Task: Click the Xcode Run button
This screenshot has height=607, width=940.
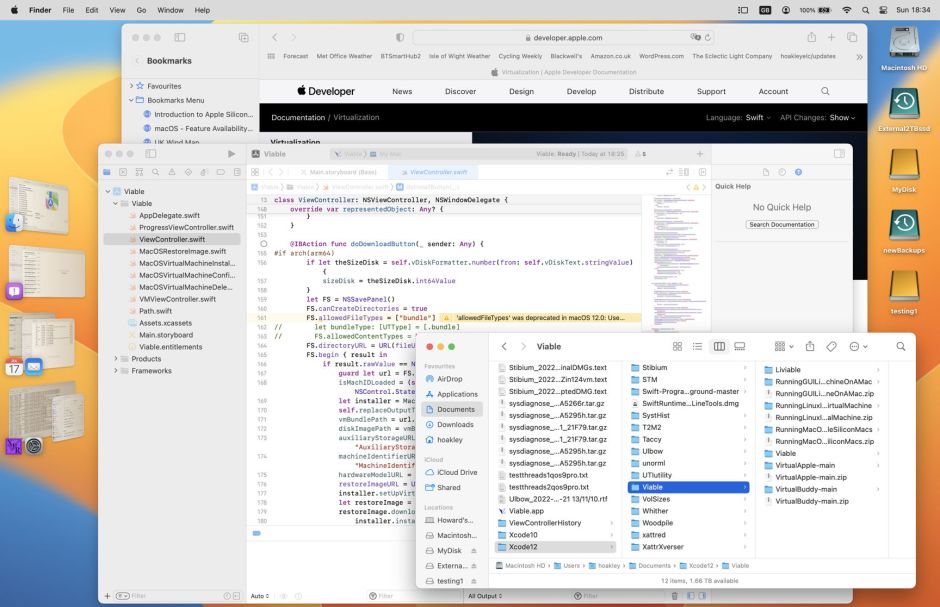Action: coord(232,154)
